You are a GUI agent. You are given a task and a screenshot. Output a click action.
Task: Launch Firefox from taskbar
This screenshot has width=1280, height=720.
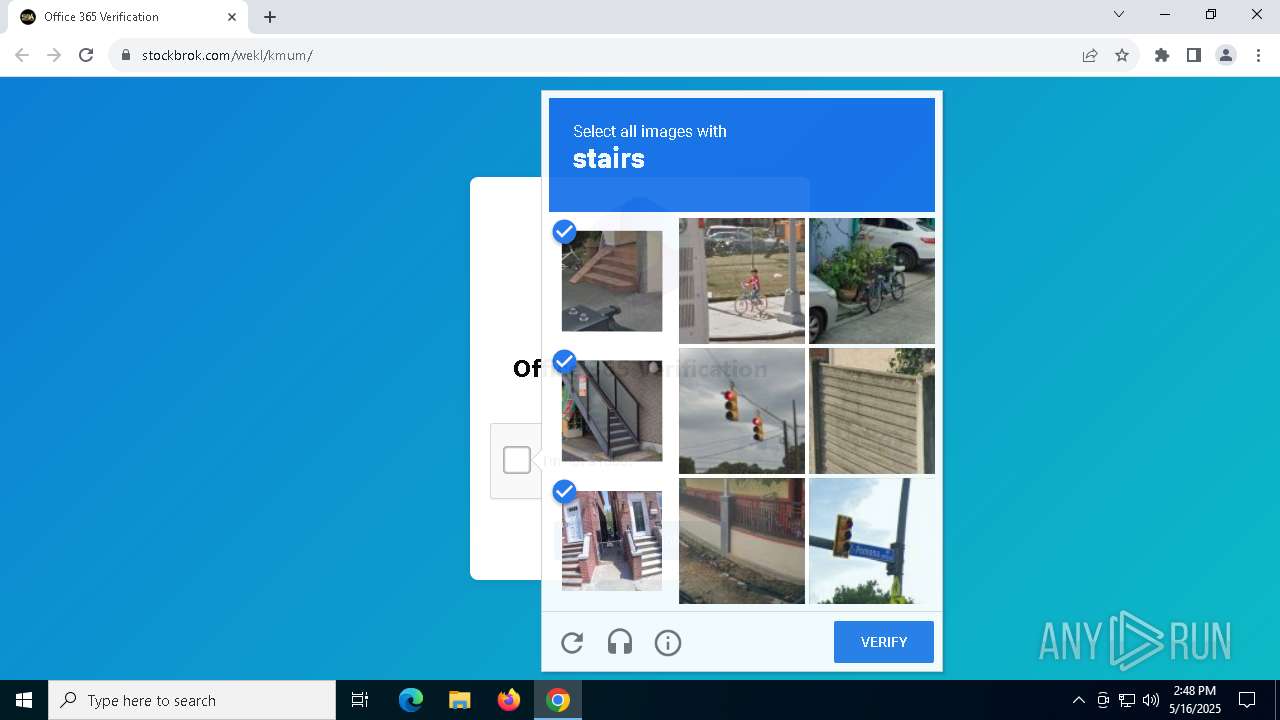pos(509,700)
